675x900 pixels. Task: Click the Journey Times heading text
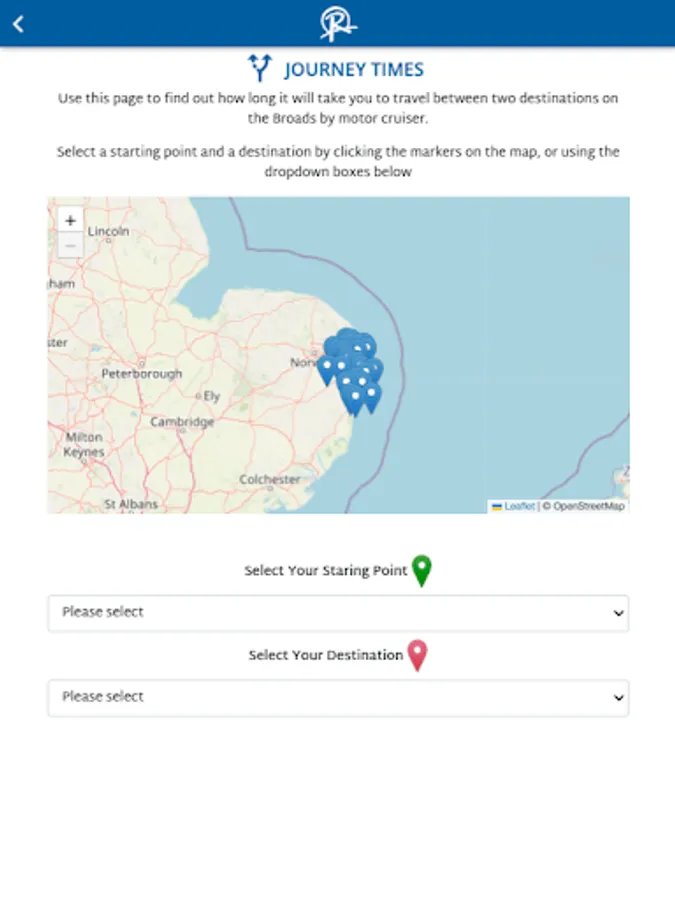pyautogui.click(x=354, y=70)
